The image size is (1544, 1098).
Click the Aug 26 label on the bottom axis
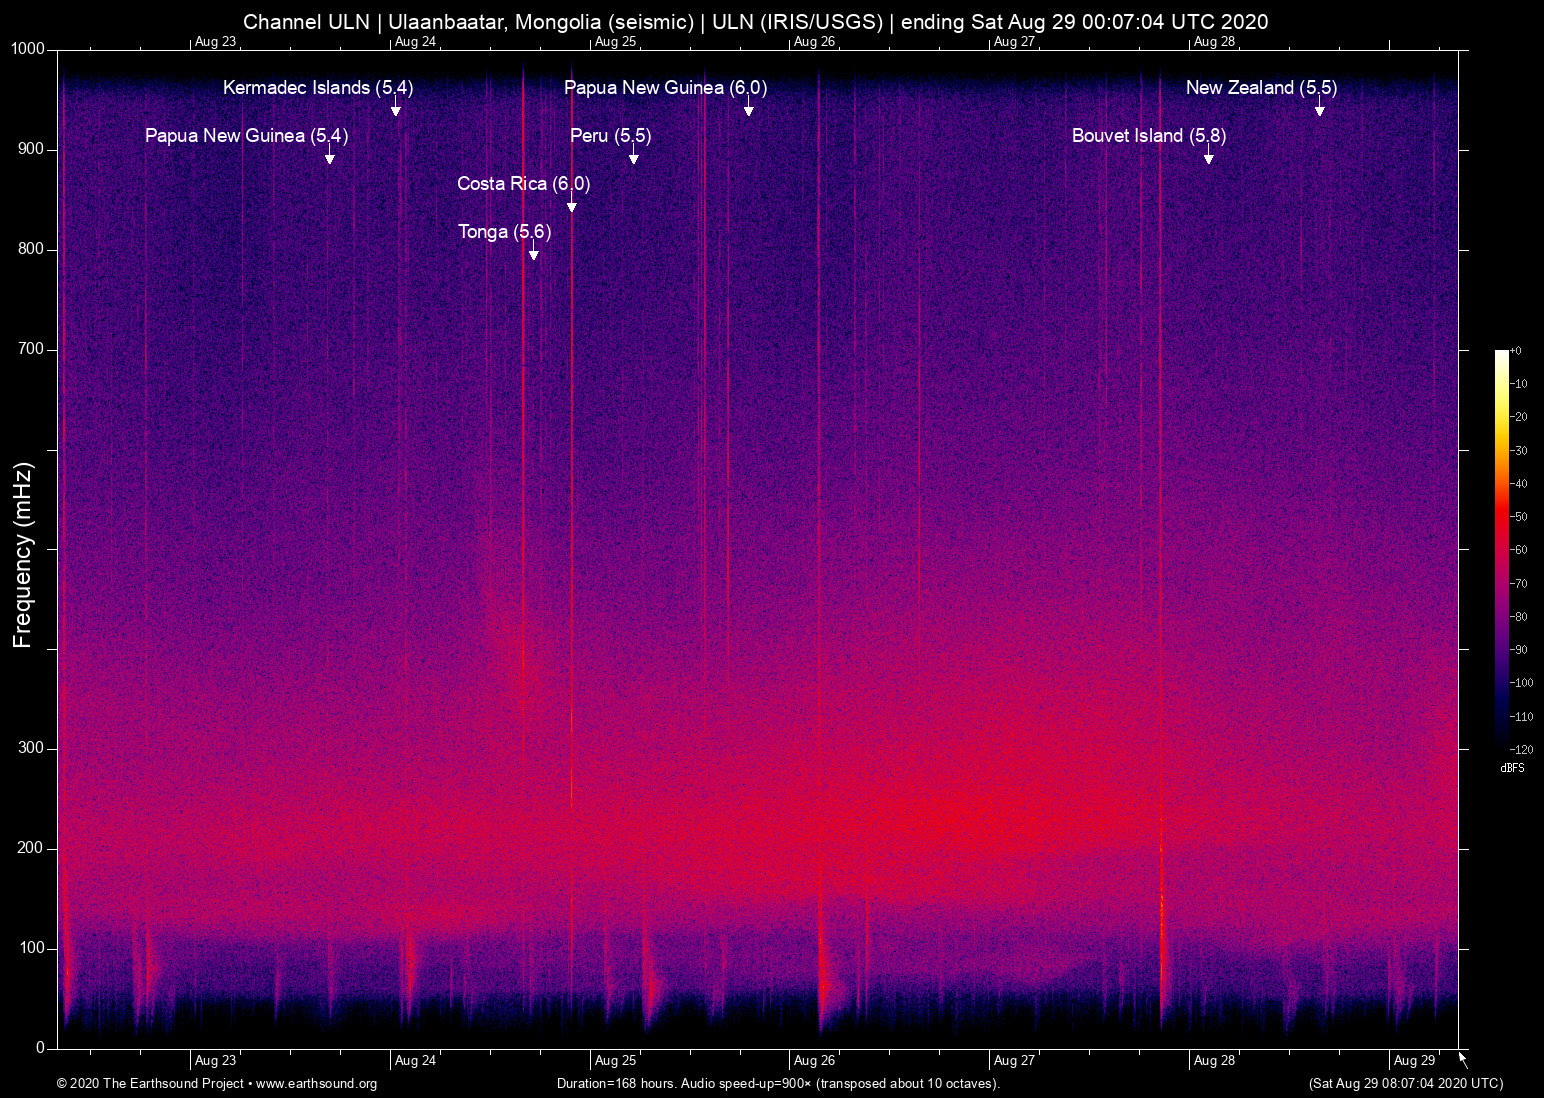pos(814,1061)
